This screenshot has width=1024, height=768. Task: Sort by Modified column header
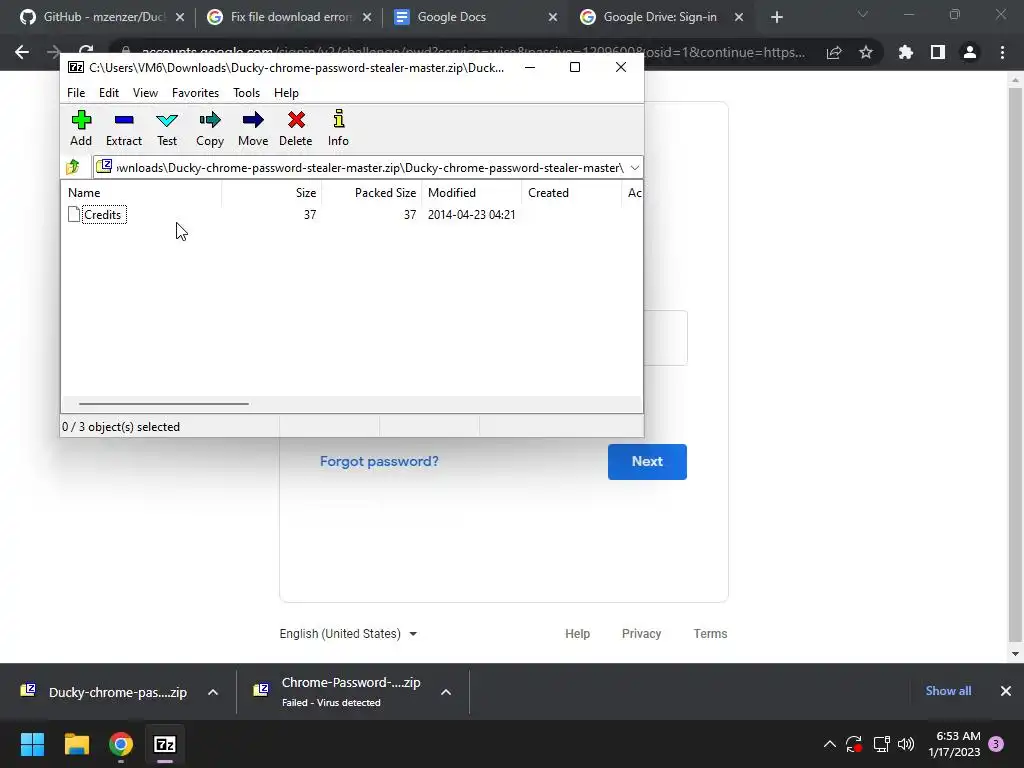pos(472,193)
